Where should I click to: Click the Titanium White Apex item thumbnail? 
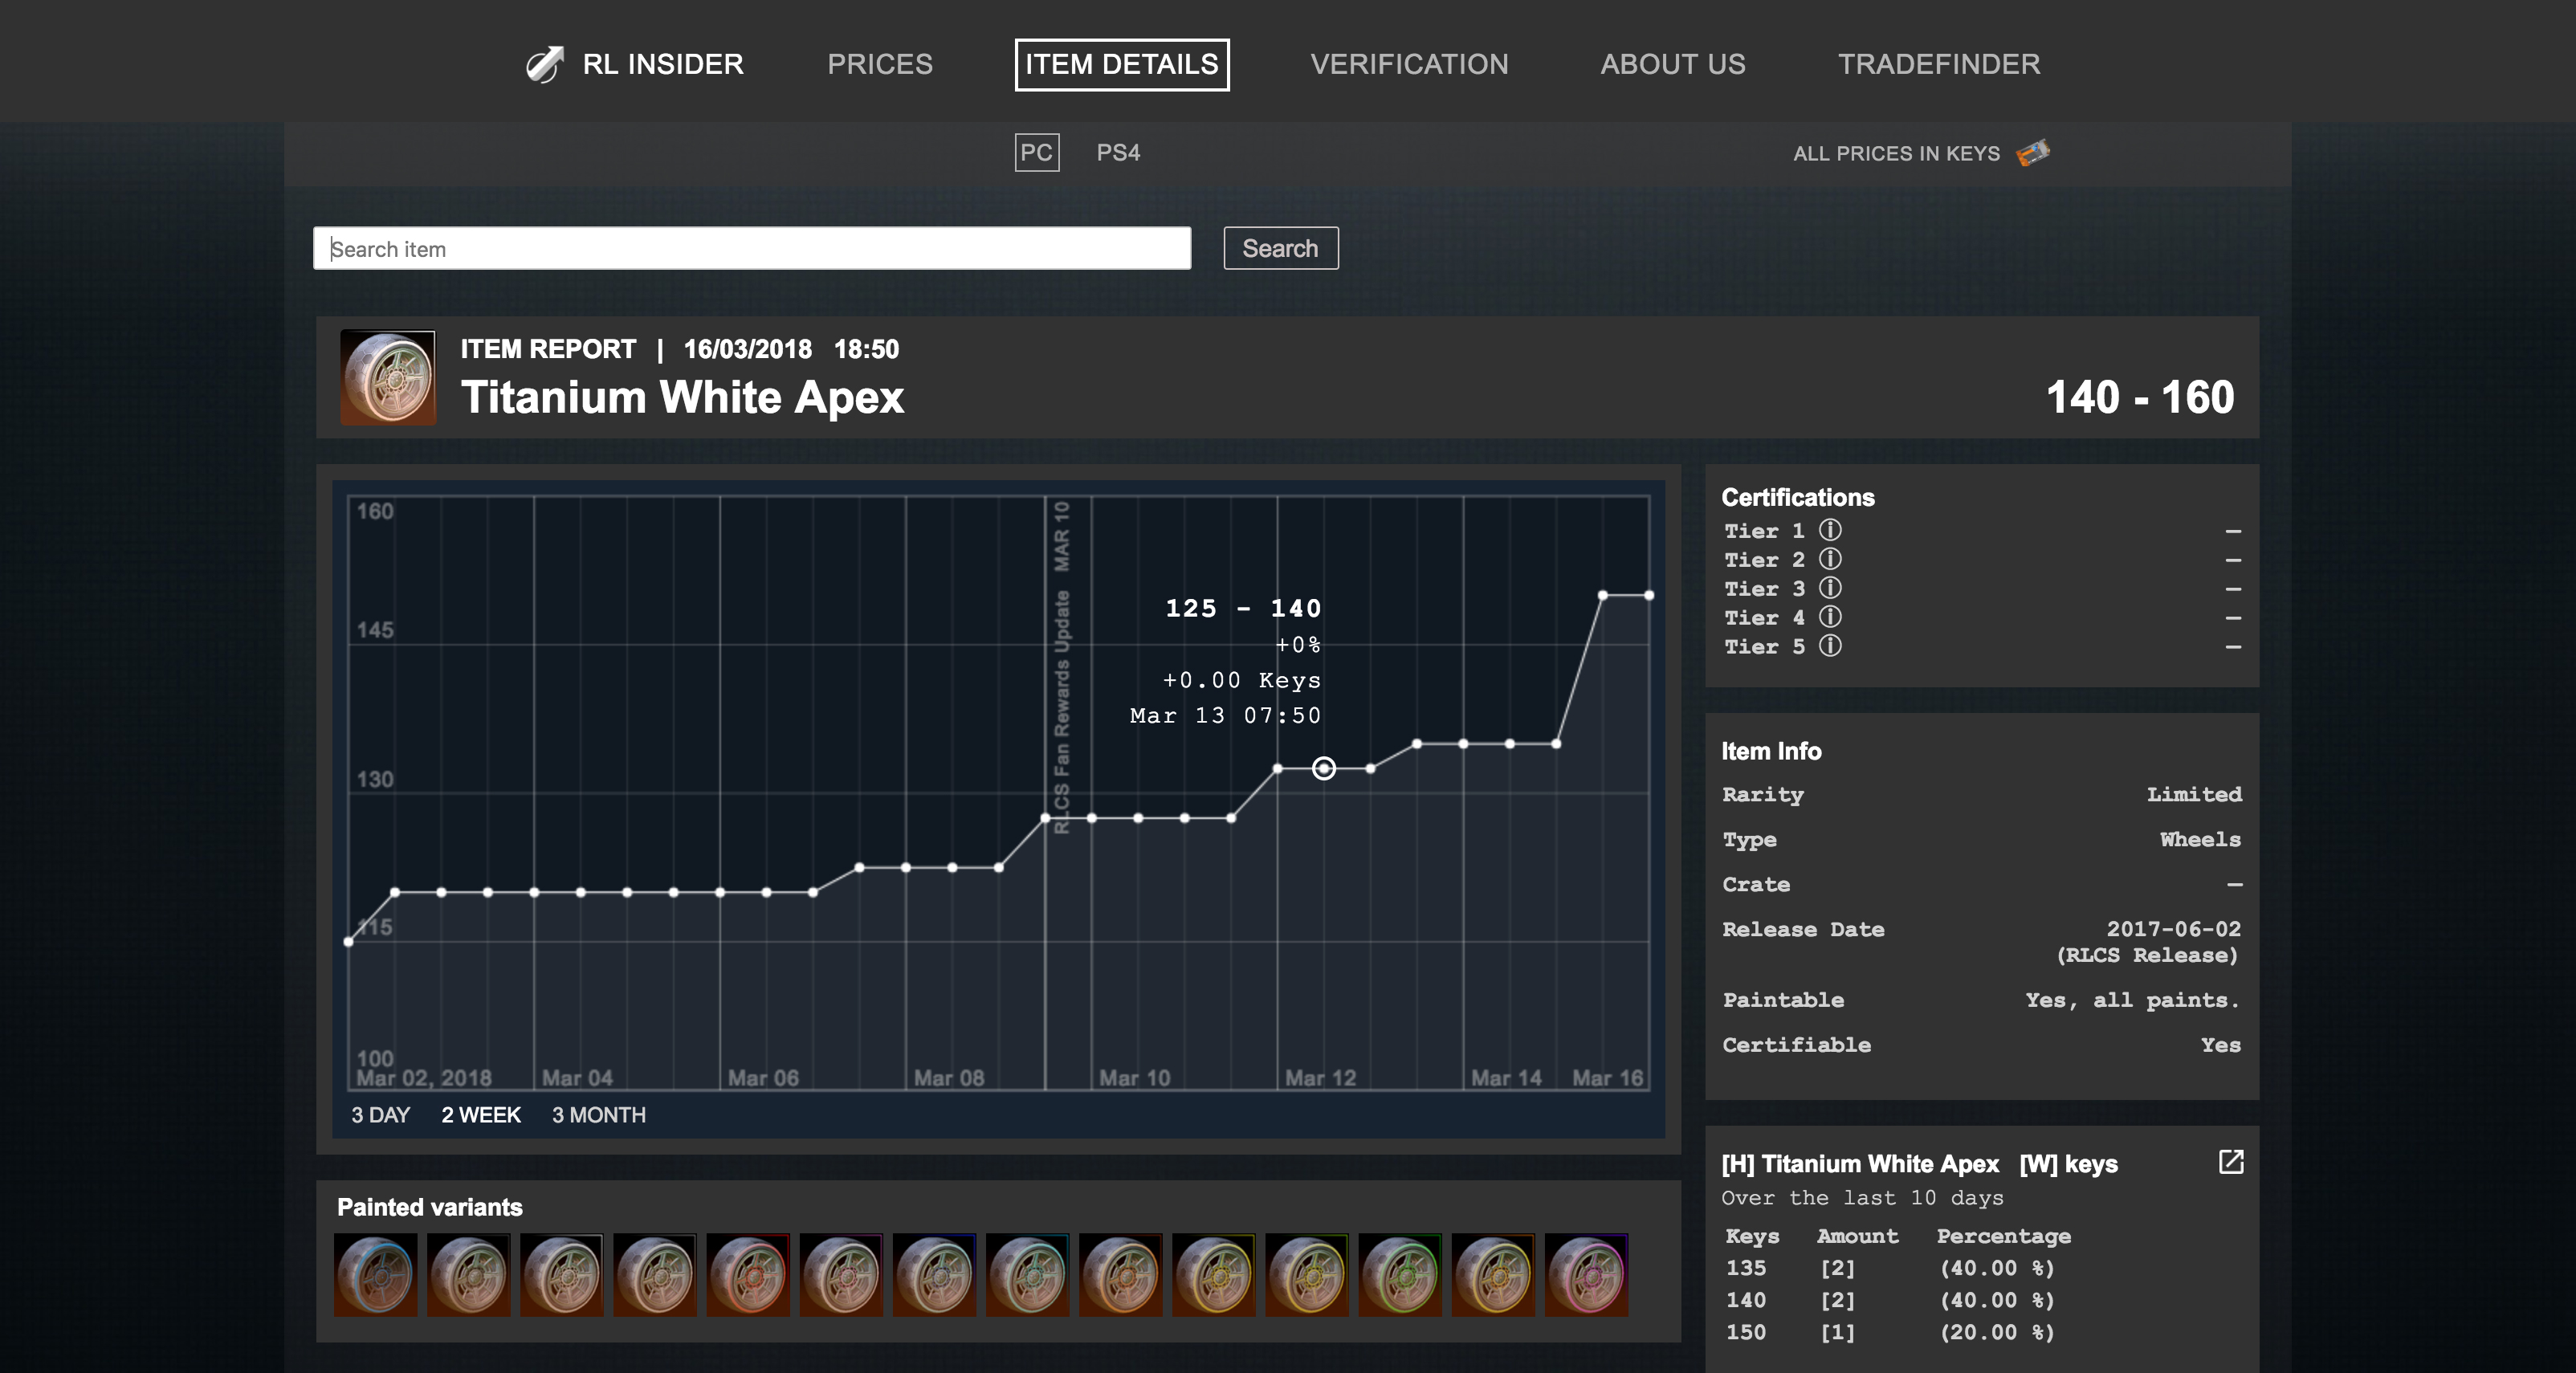click(x=388, y=378)
